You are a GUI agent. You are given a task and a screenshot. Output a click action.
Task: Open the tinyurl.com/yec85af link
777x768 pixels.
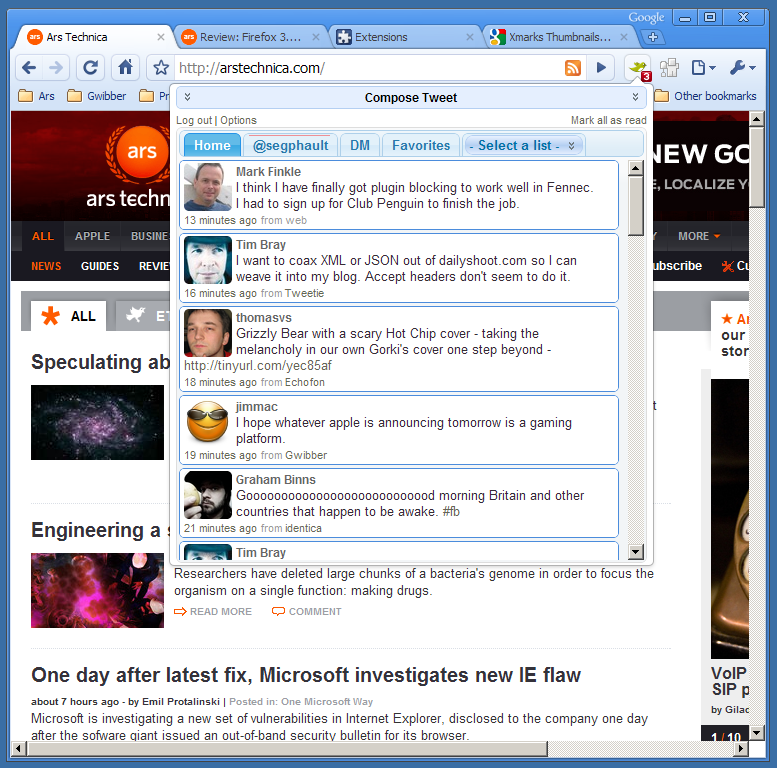tap(258, 366)
